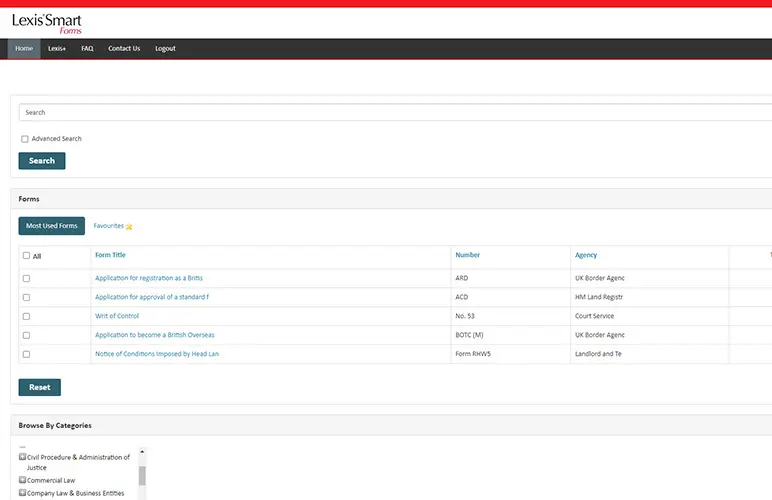Open the FAQ page
The image size is (772, 500).
click(87, 49)
